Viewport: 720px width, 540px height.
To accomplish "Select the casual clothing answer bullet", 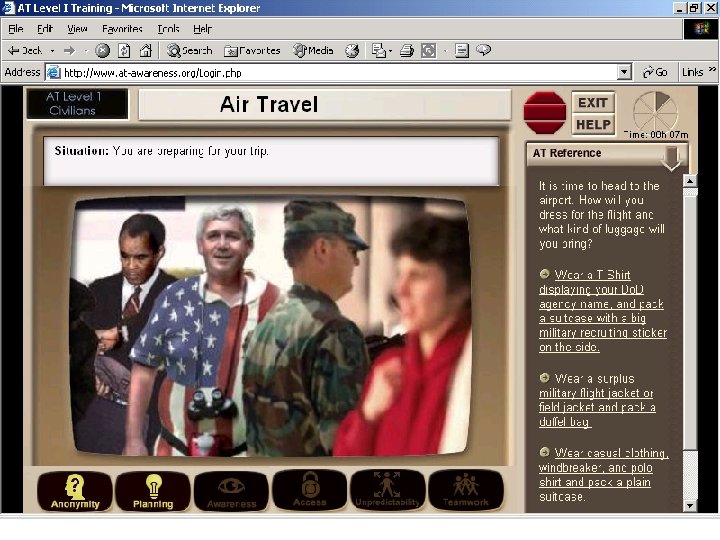I will click(545, 452).
